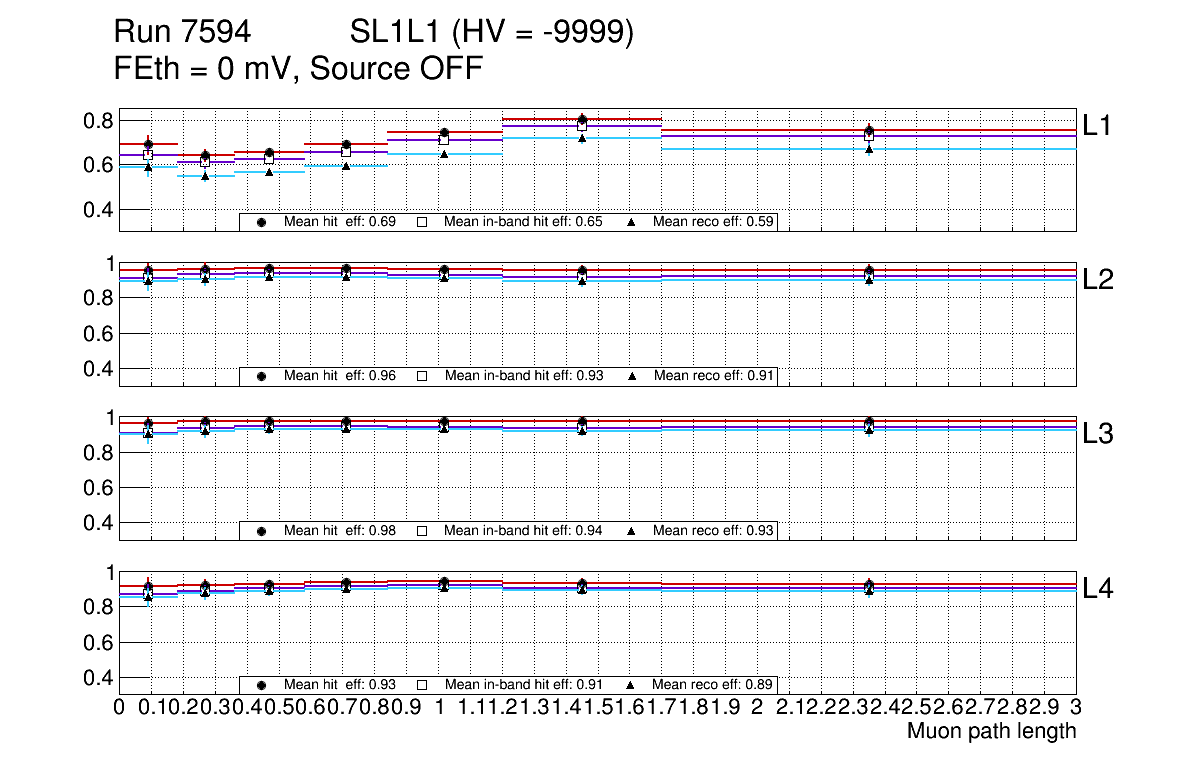1196x772 pixels.
Task: Select the 'Mean reco eff: 0.93' legend entry
Action: click(714, 530)
